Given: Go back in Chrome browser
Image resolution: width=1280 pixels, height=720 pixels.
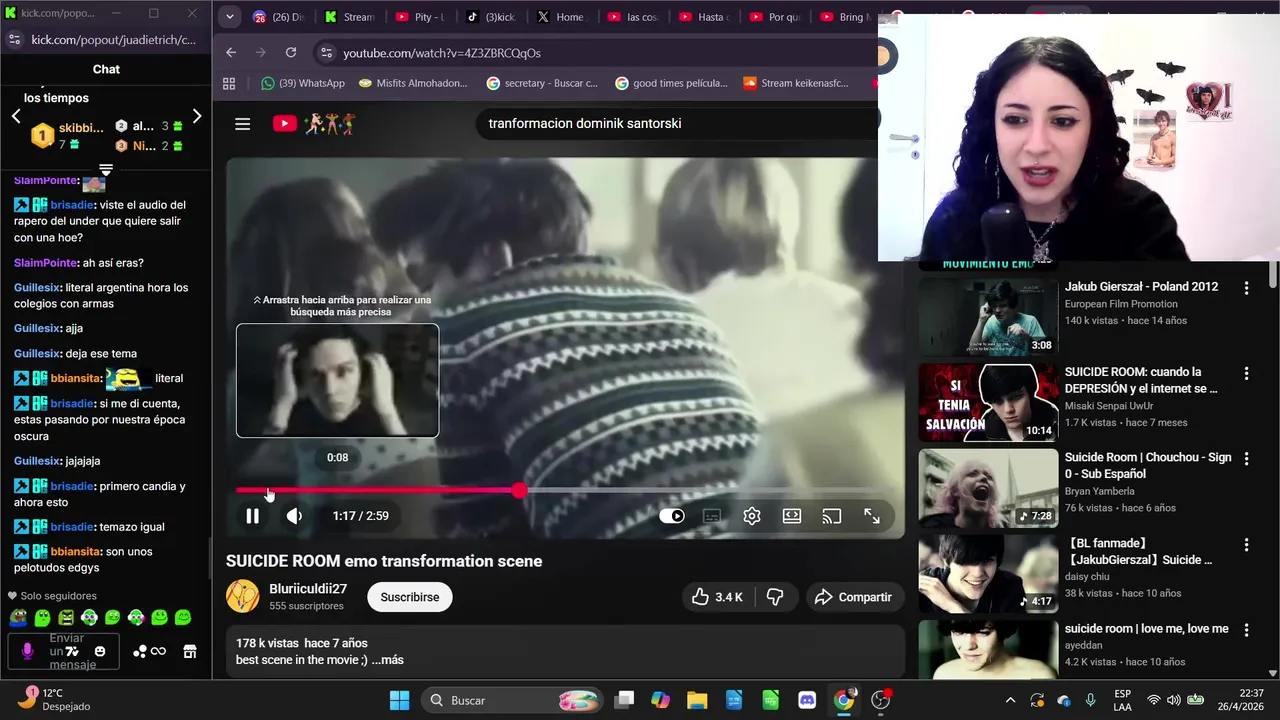Looking at the screenshot, I should pyautogui.click(x=231, y=53).
